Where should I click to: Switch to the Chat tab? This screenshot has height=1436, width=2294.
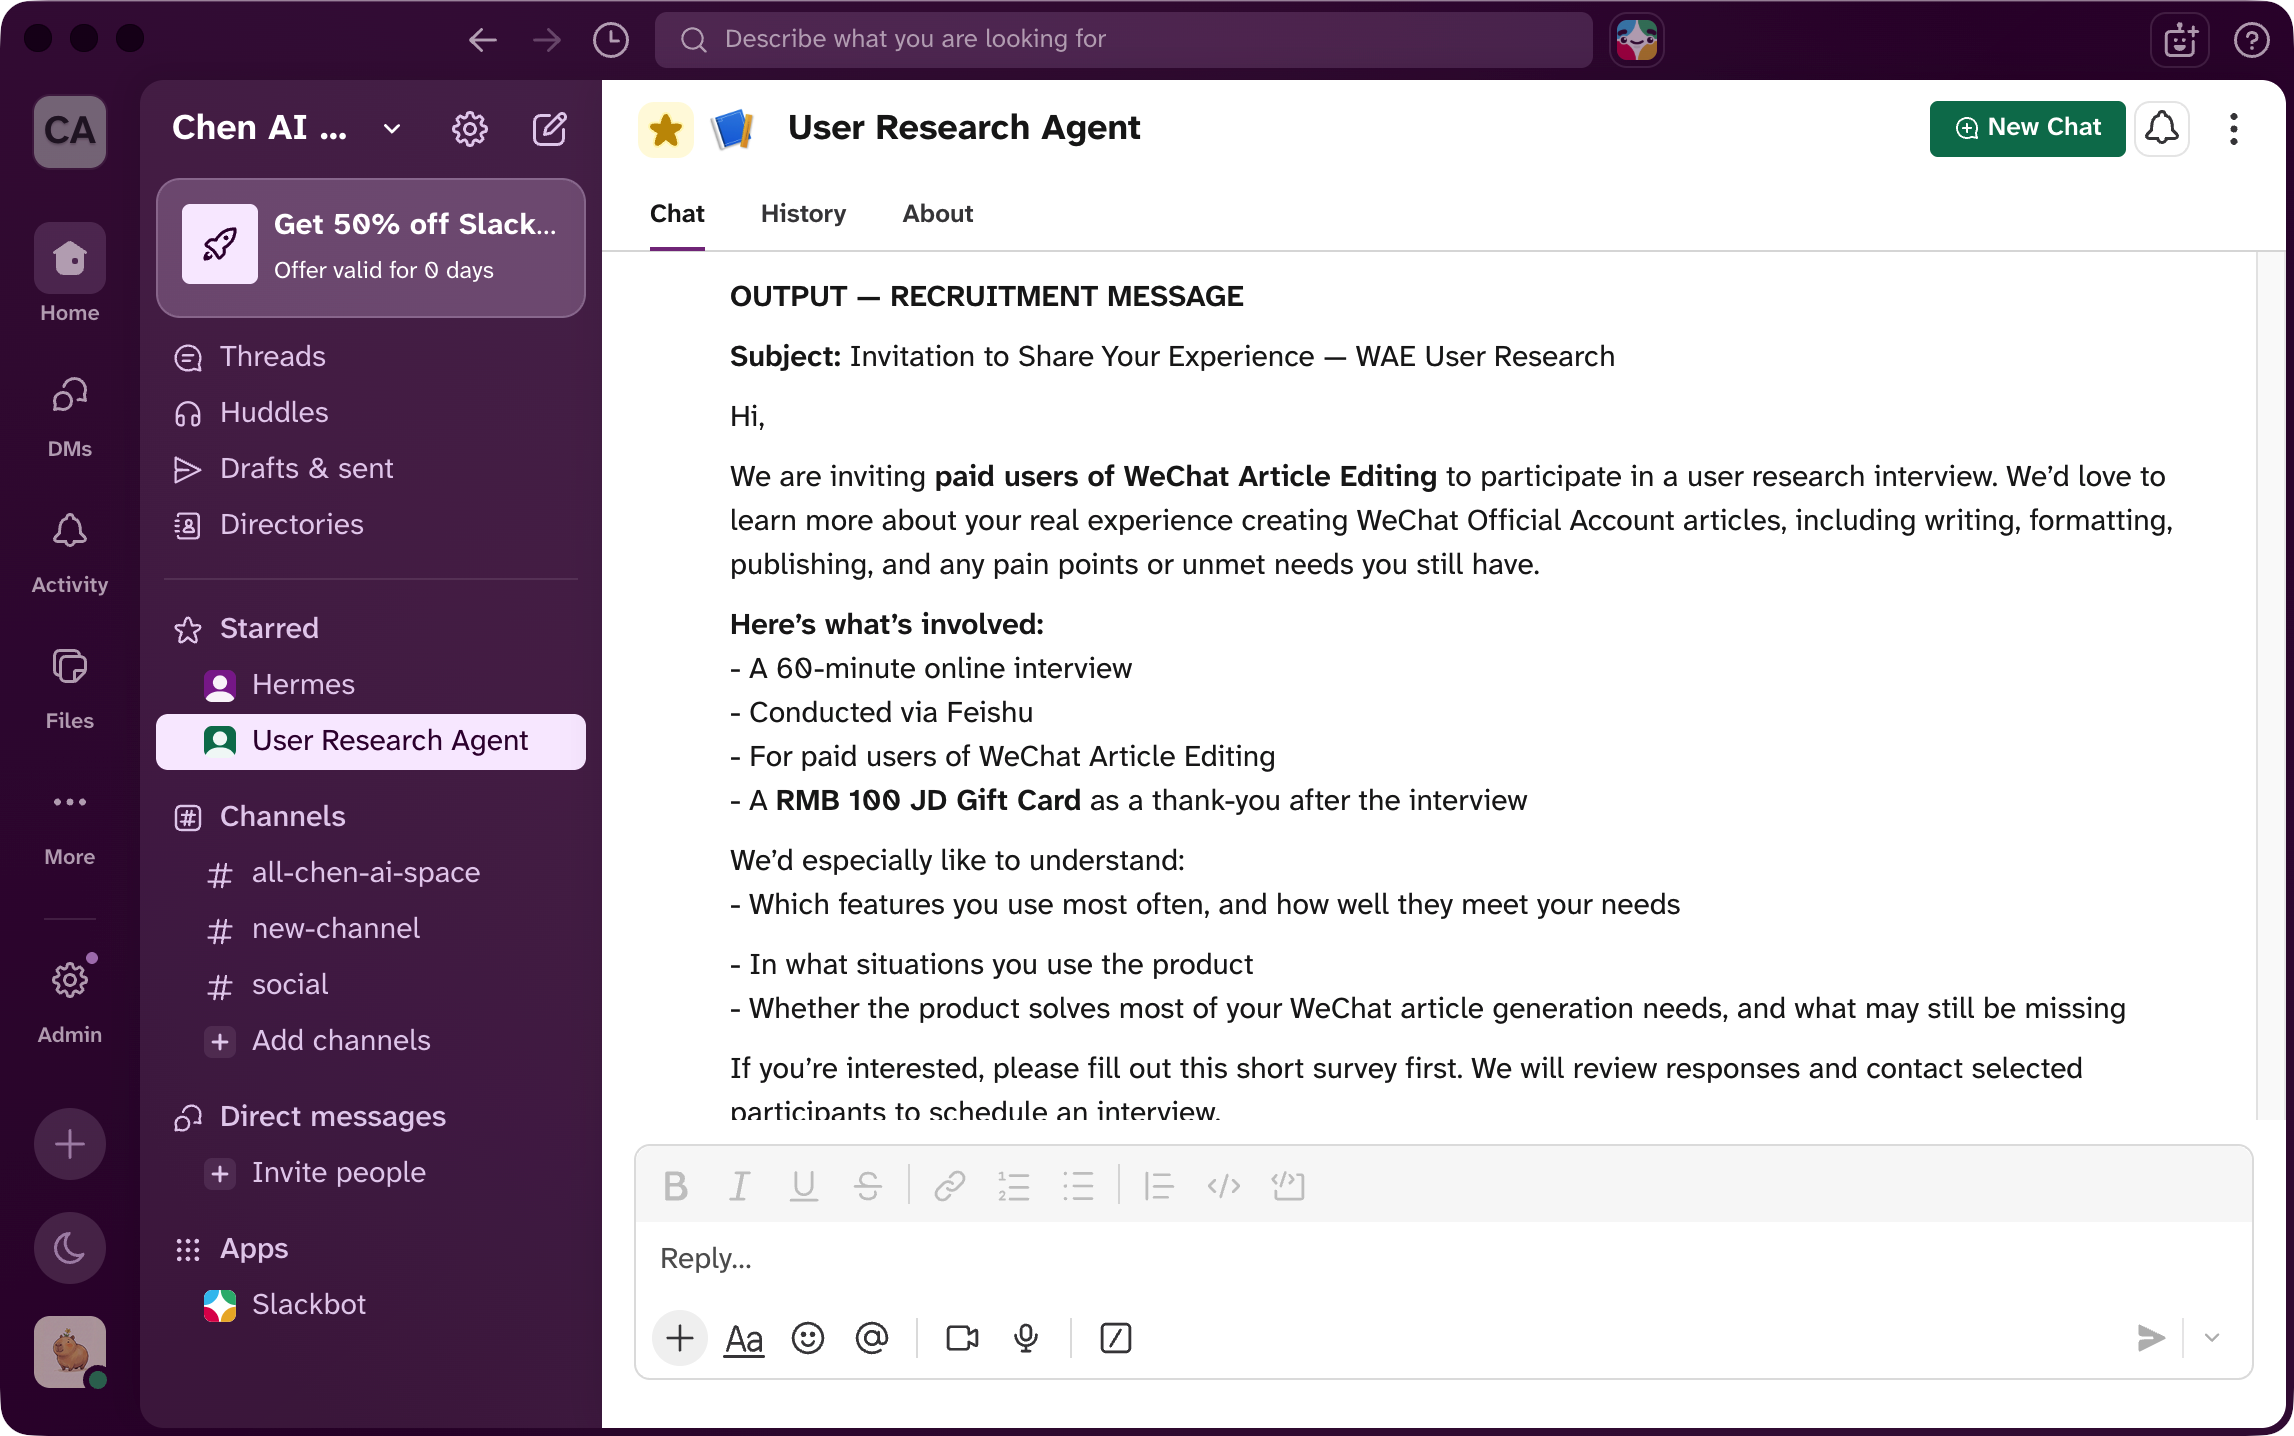tap(677, 214)
